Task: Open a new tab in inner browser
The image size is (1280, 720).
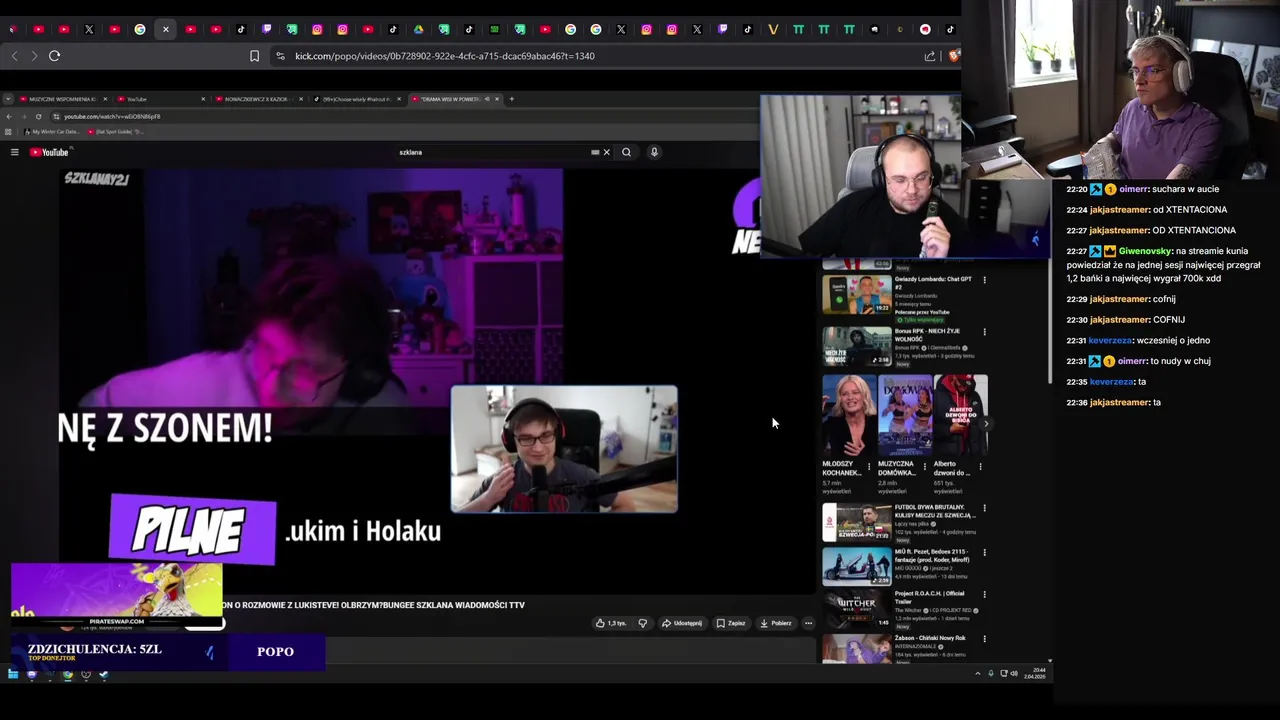Action: click(512, 99)
